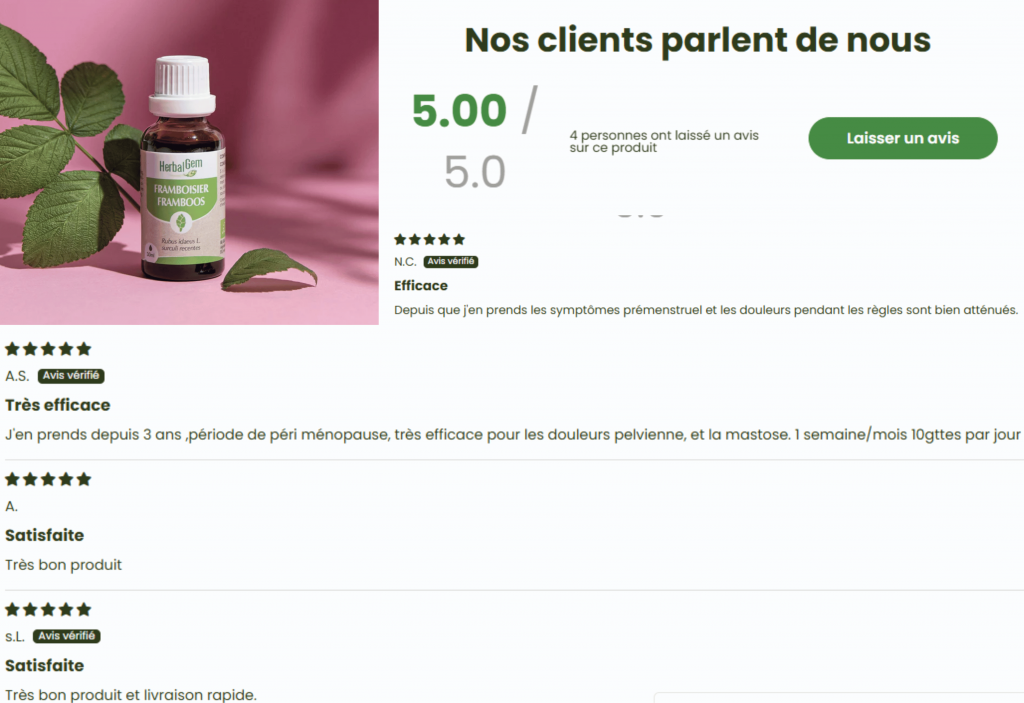
Task: Click the Très bon produit et livraison rapide text
Action: click(x=131, y=695)
